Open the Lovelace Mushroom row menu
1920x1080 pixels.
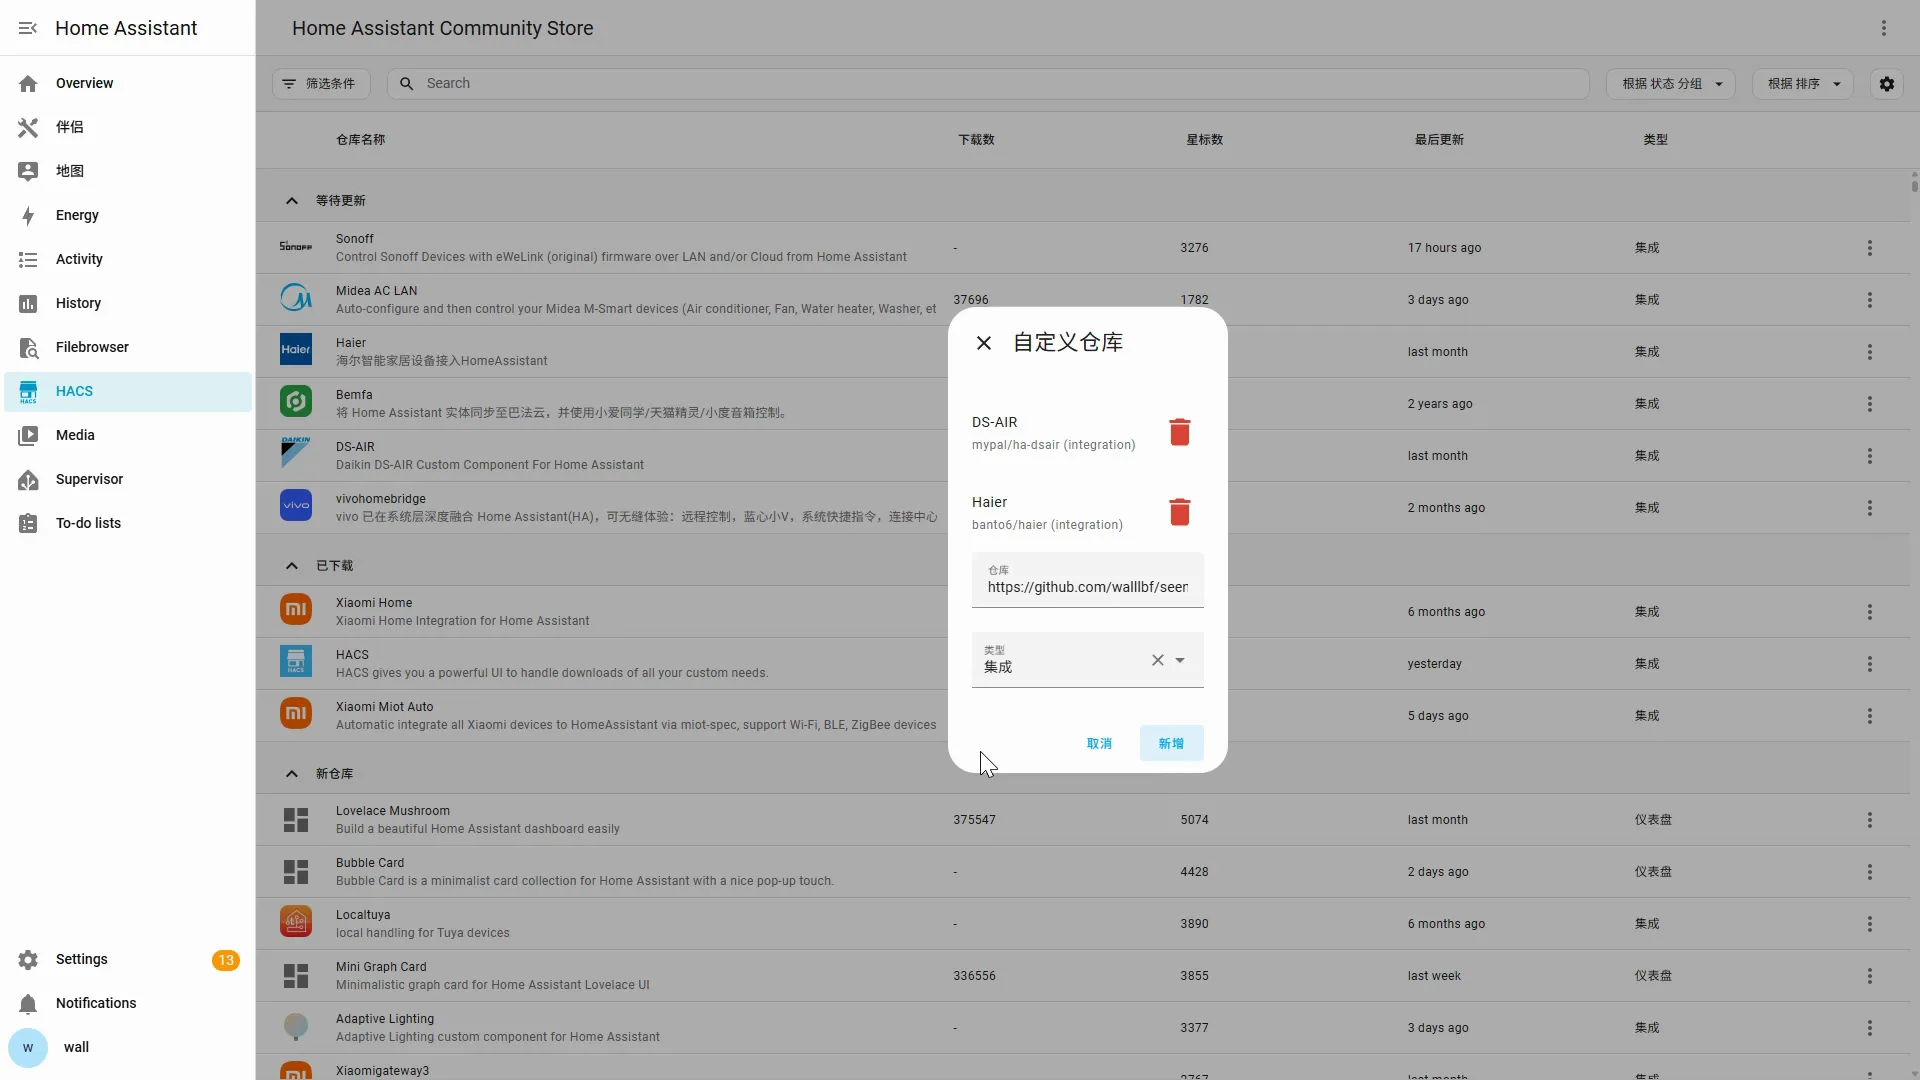point(1870,820)
